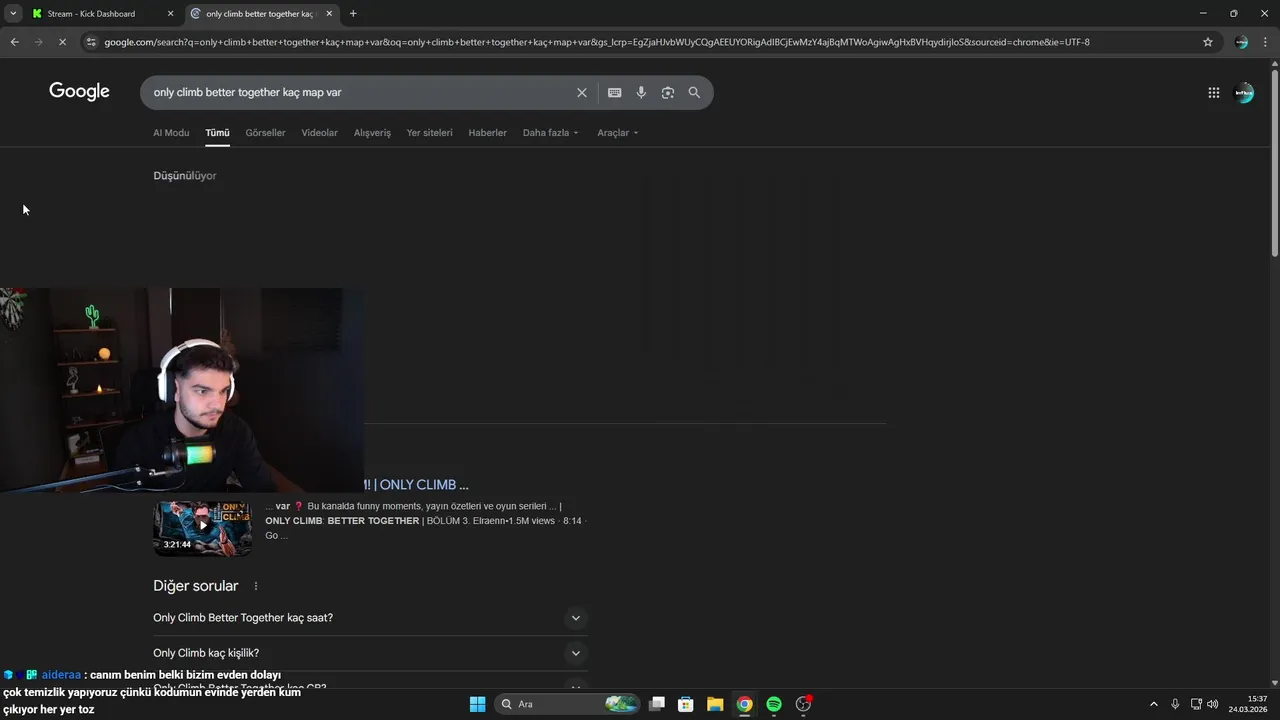
Task: Open Chrome three-dot menu
Action: pyautogui.click(x=1266, y=42)
